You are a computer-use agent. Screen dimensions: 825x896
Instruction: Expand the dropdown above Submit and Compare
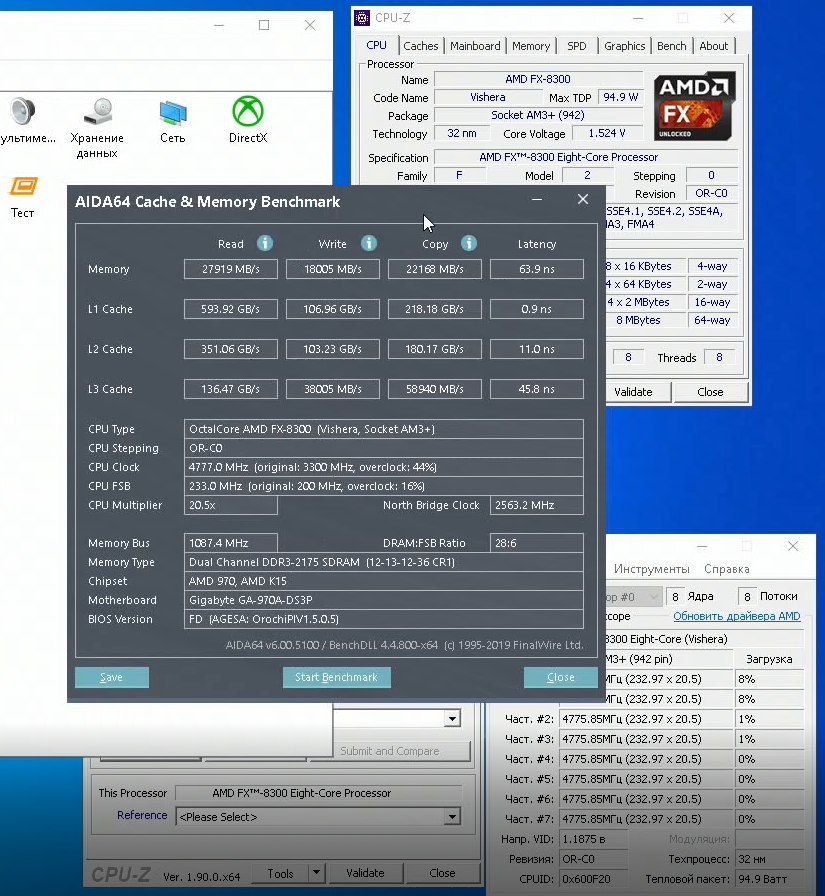[x=452, y=718]
